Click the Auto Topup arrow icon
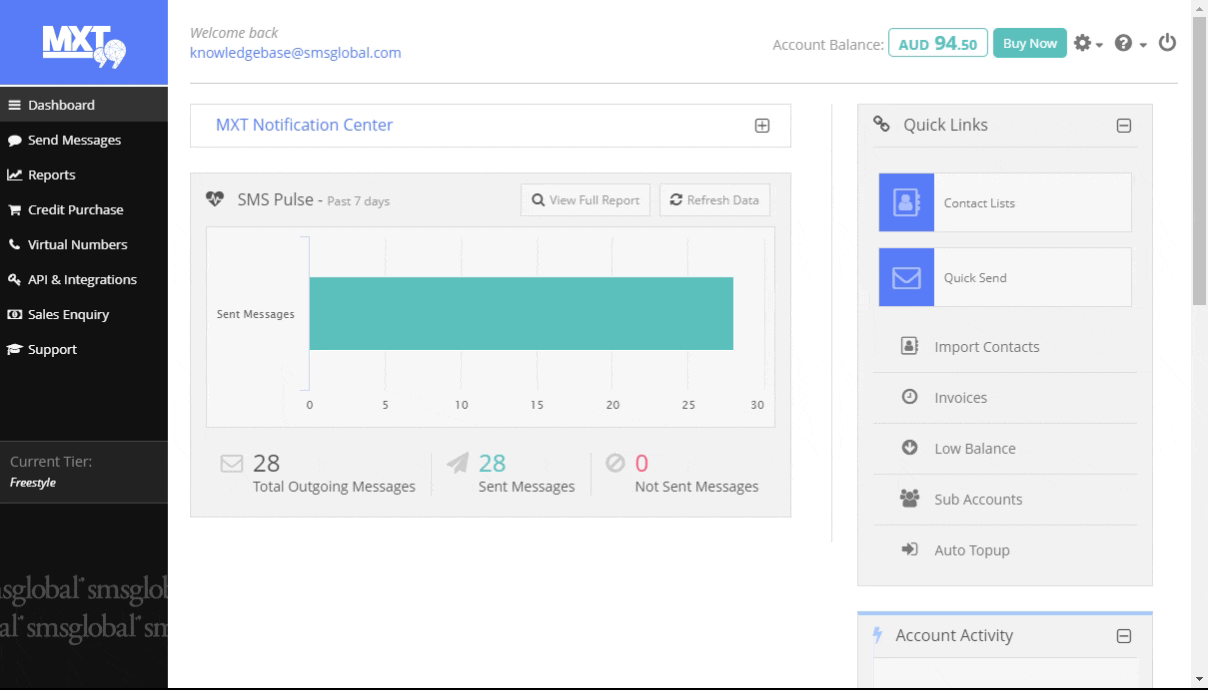Screen dimensions: 1208x690 910,550
